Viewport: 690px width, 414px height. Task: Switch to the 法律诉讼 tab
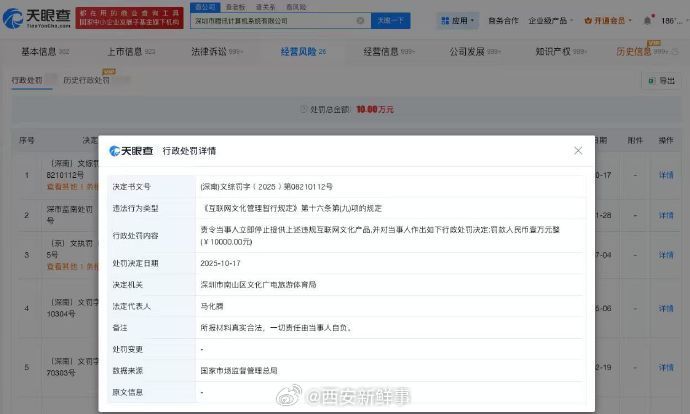(217, 51)
